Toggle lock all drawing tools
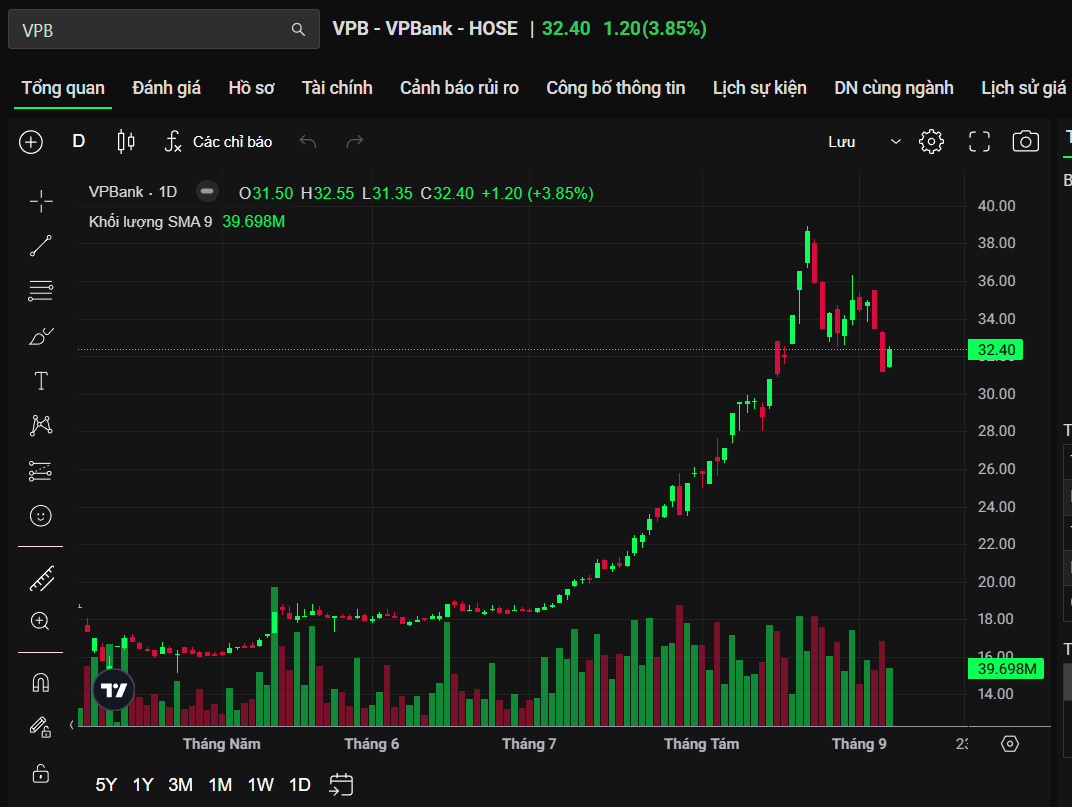Viewport: 1072px width, 807px height. tap(41, 773)
